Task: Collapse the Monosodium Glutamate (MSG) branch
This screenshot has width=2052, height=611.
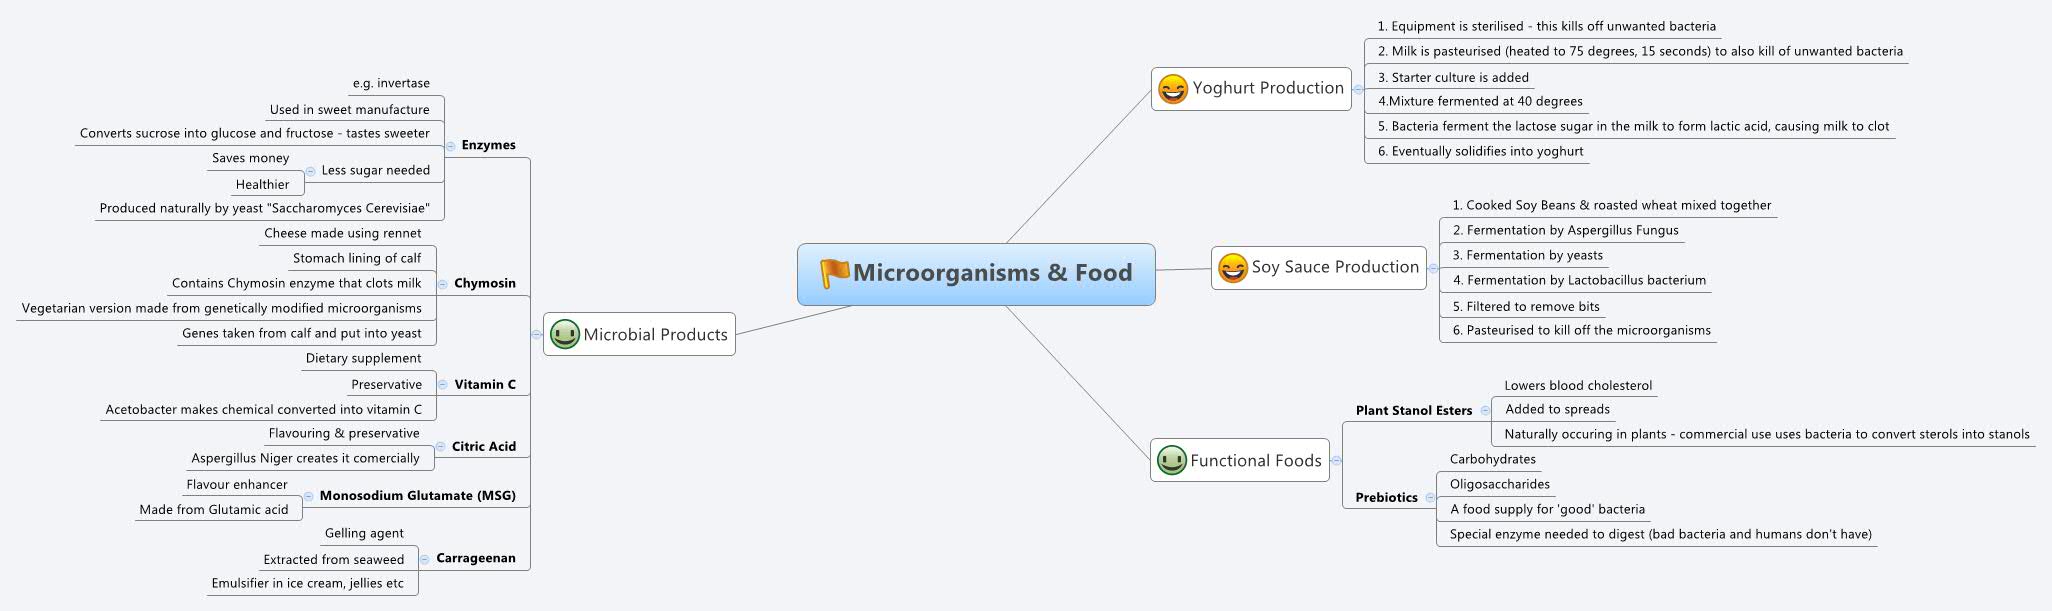Action: 309,496
